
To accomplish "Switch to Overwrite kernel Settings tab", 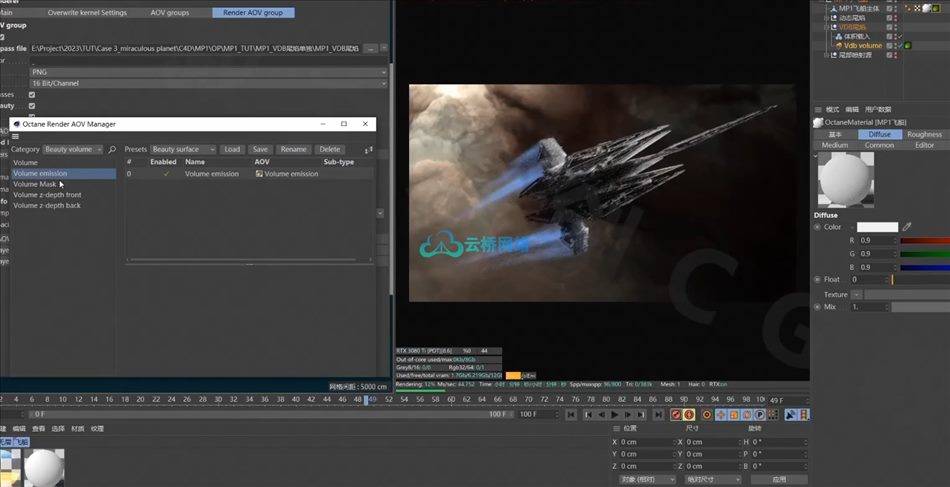I will pyautogui.click(x=87, y=13).
